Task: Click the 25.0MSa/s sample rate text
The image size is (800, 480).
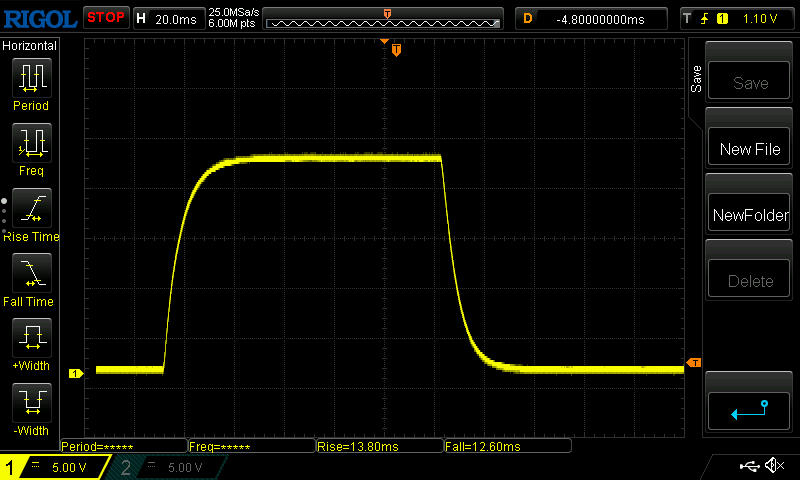Action: click(234, 12)
